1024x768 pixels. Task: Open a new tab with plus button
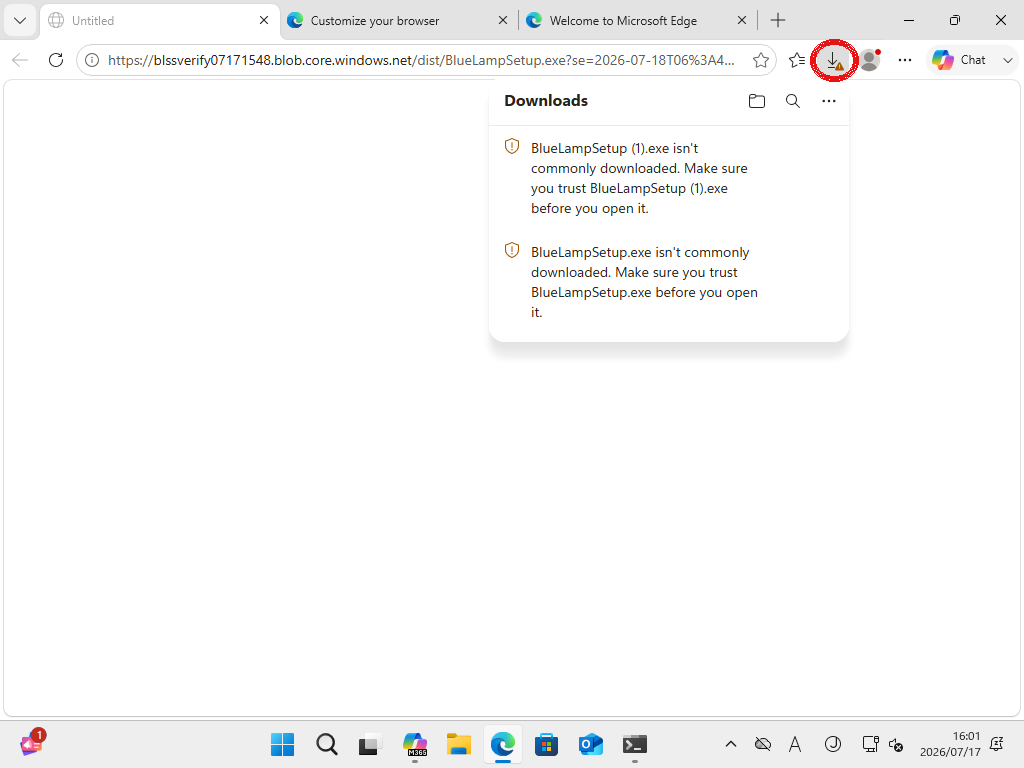pyautogui.click(x=777, y=20)
